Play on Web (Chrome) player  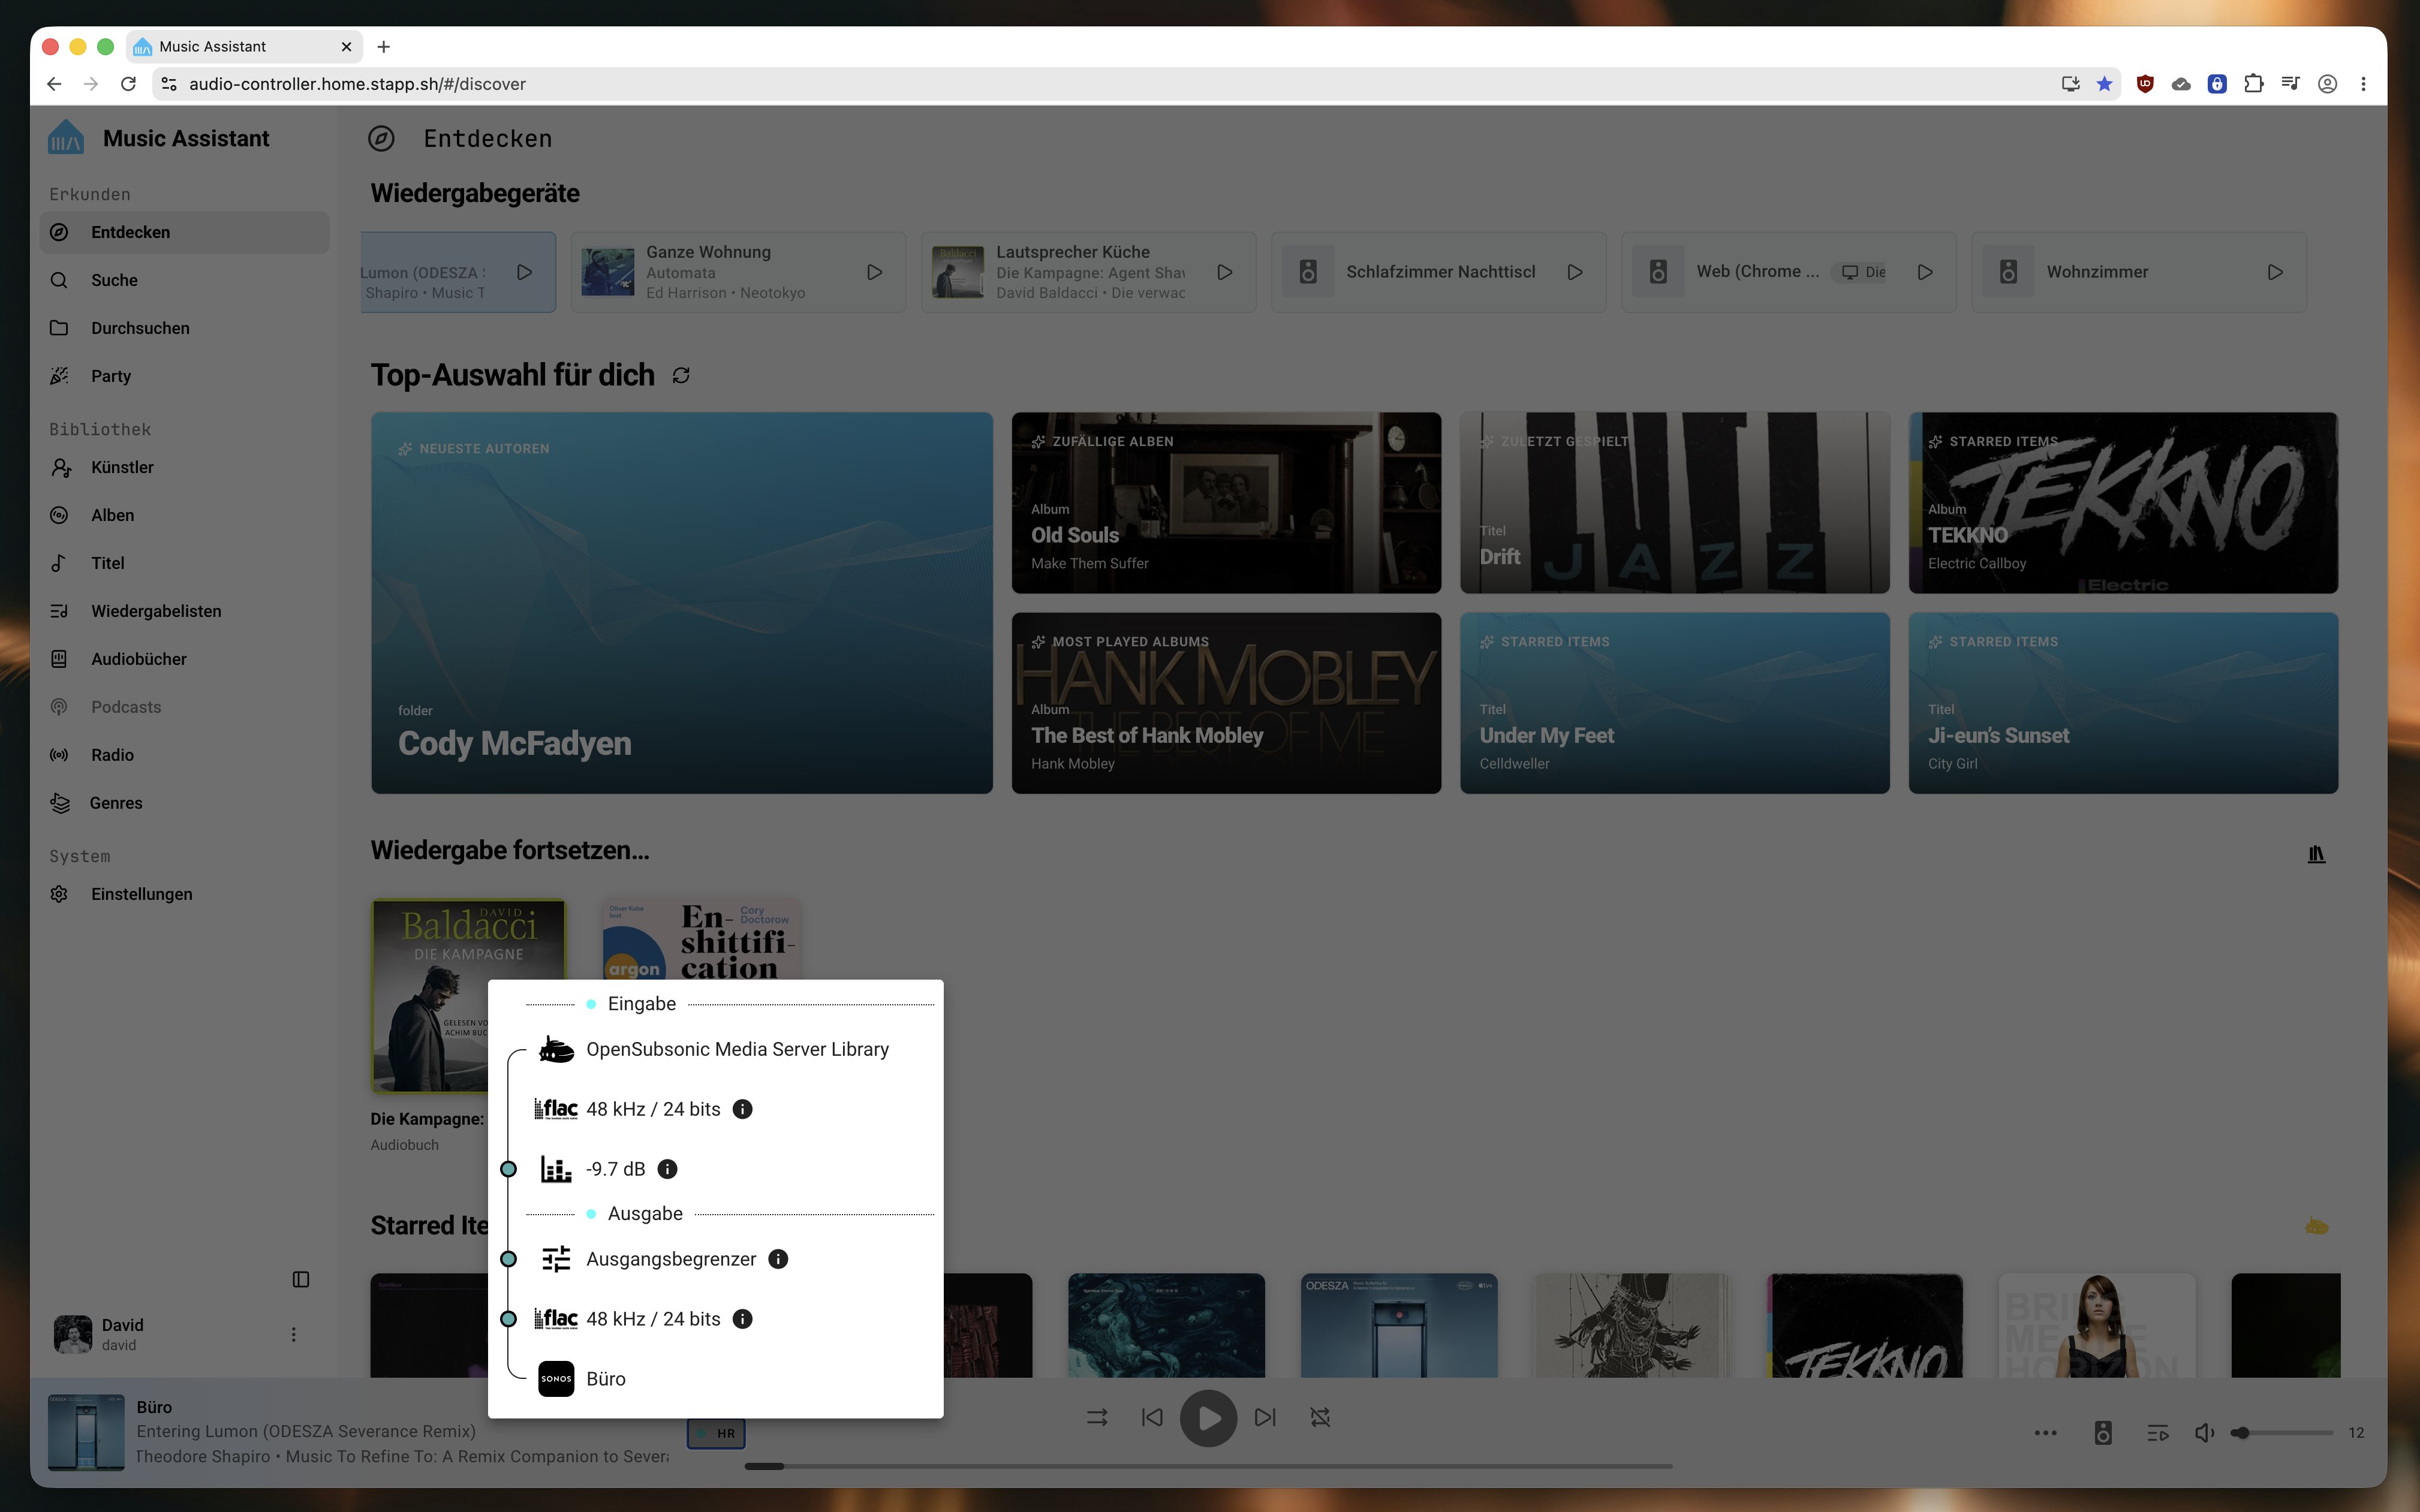1924,272
